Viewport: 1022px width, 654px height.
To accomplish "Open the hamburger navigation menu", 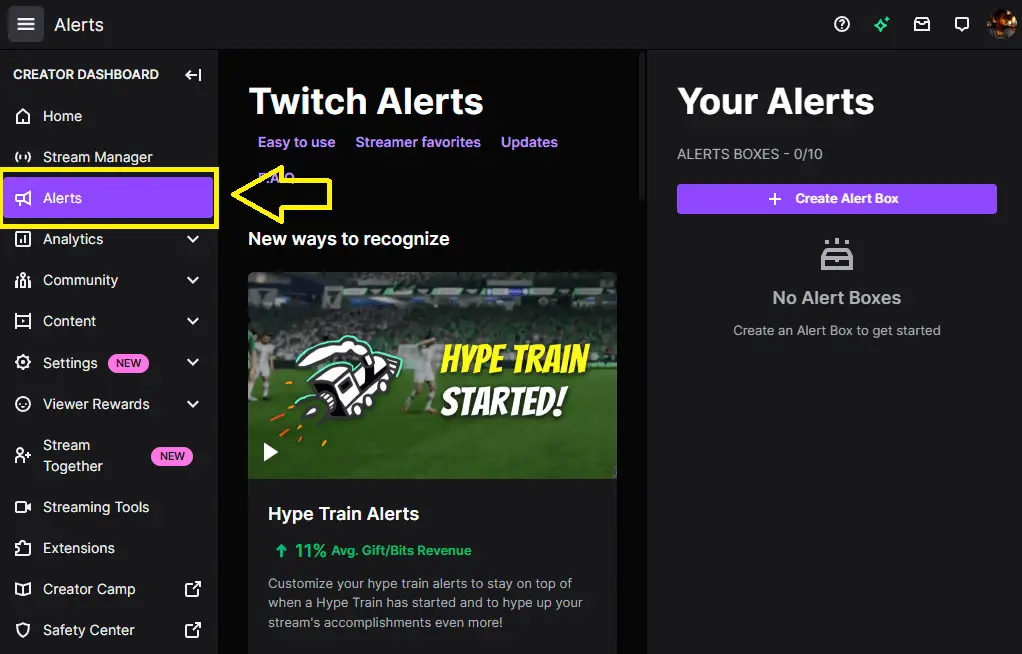I will click(25, 24).
